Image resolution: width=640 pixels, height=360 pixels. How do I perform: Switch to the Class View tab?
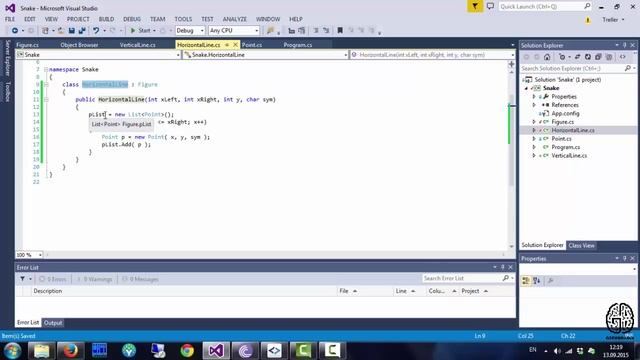[581, 245]
